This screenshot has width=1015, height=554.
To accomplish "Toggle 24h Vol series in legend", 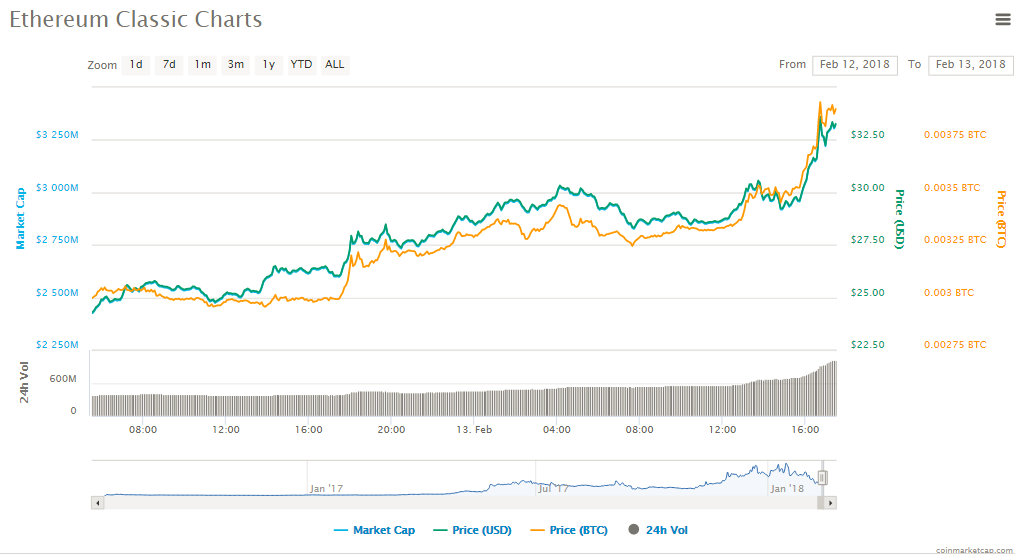I will click(658, 530).
